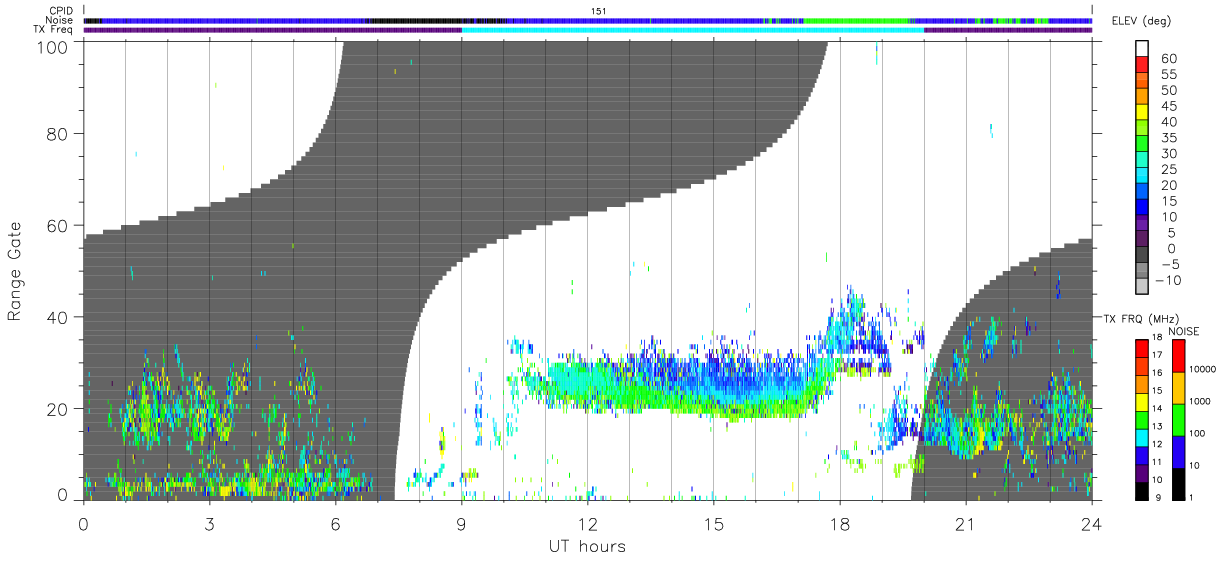The image size is (1228, 567).
Task: Pick the black swatch on TX FRQ colorbar
Action: pyautogui.click(x=1141, y=490)
